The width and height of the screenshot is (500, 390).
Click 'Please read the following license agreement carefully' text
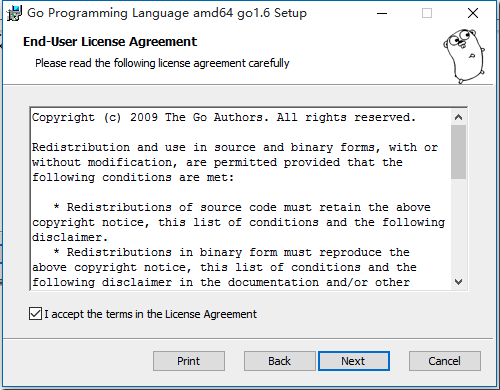coord(162,63)
